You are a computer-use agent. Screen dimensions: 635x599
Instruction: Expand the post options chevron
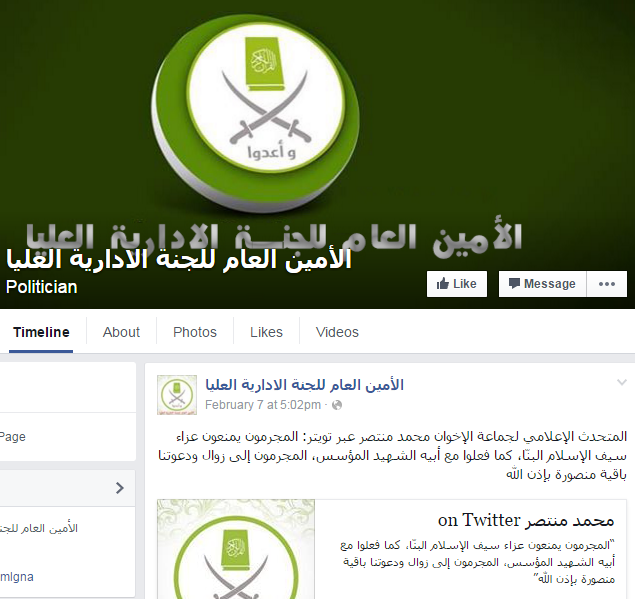[x=622, y=382]
